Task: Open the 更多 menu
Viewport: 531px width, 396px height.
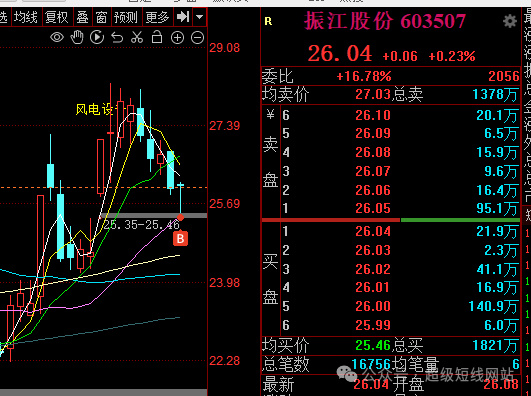Action: coord(157,17)
